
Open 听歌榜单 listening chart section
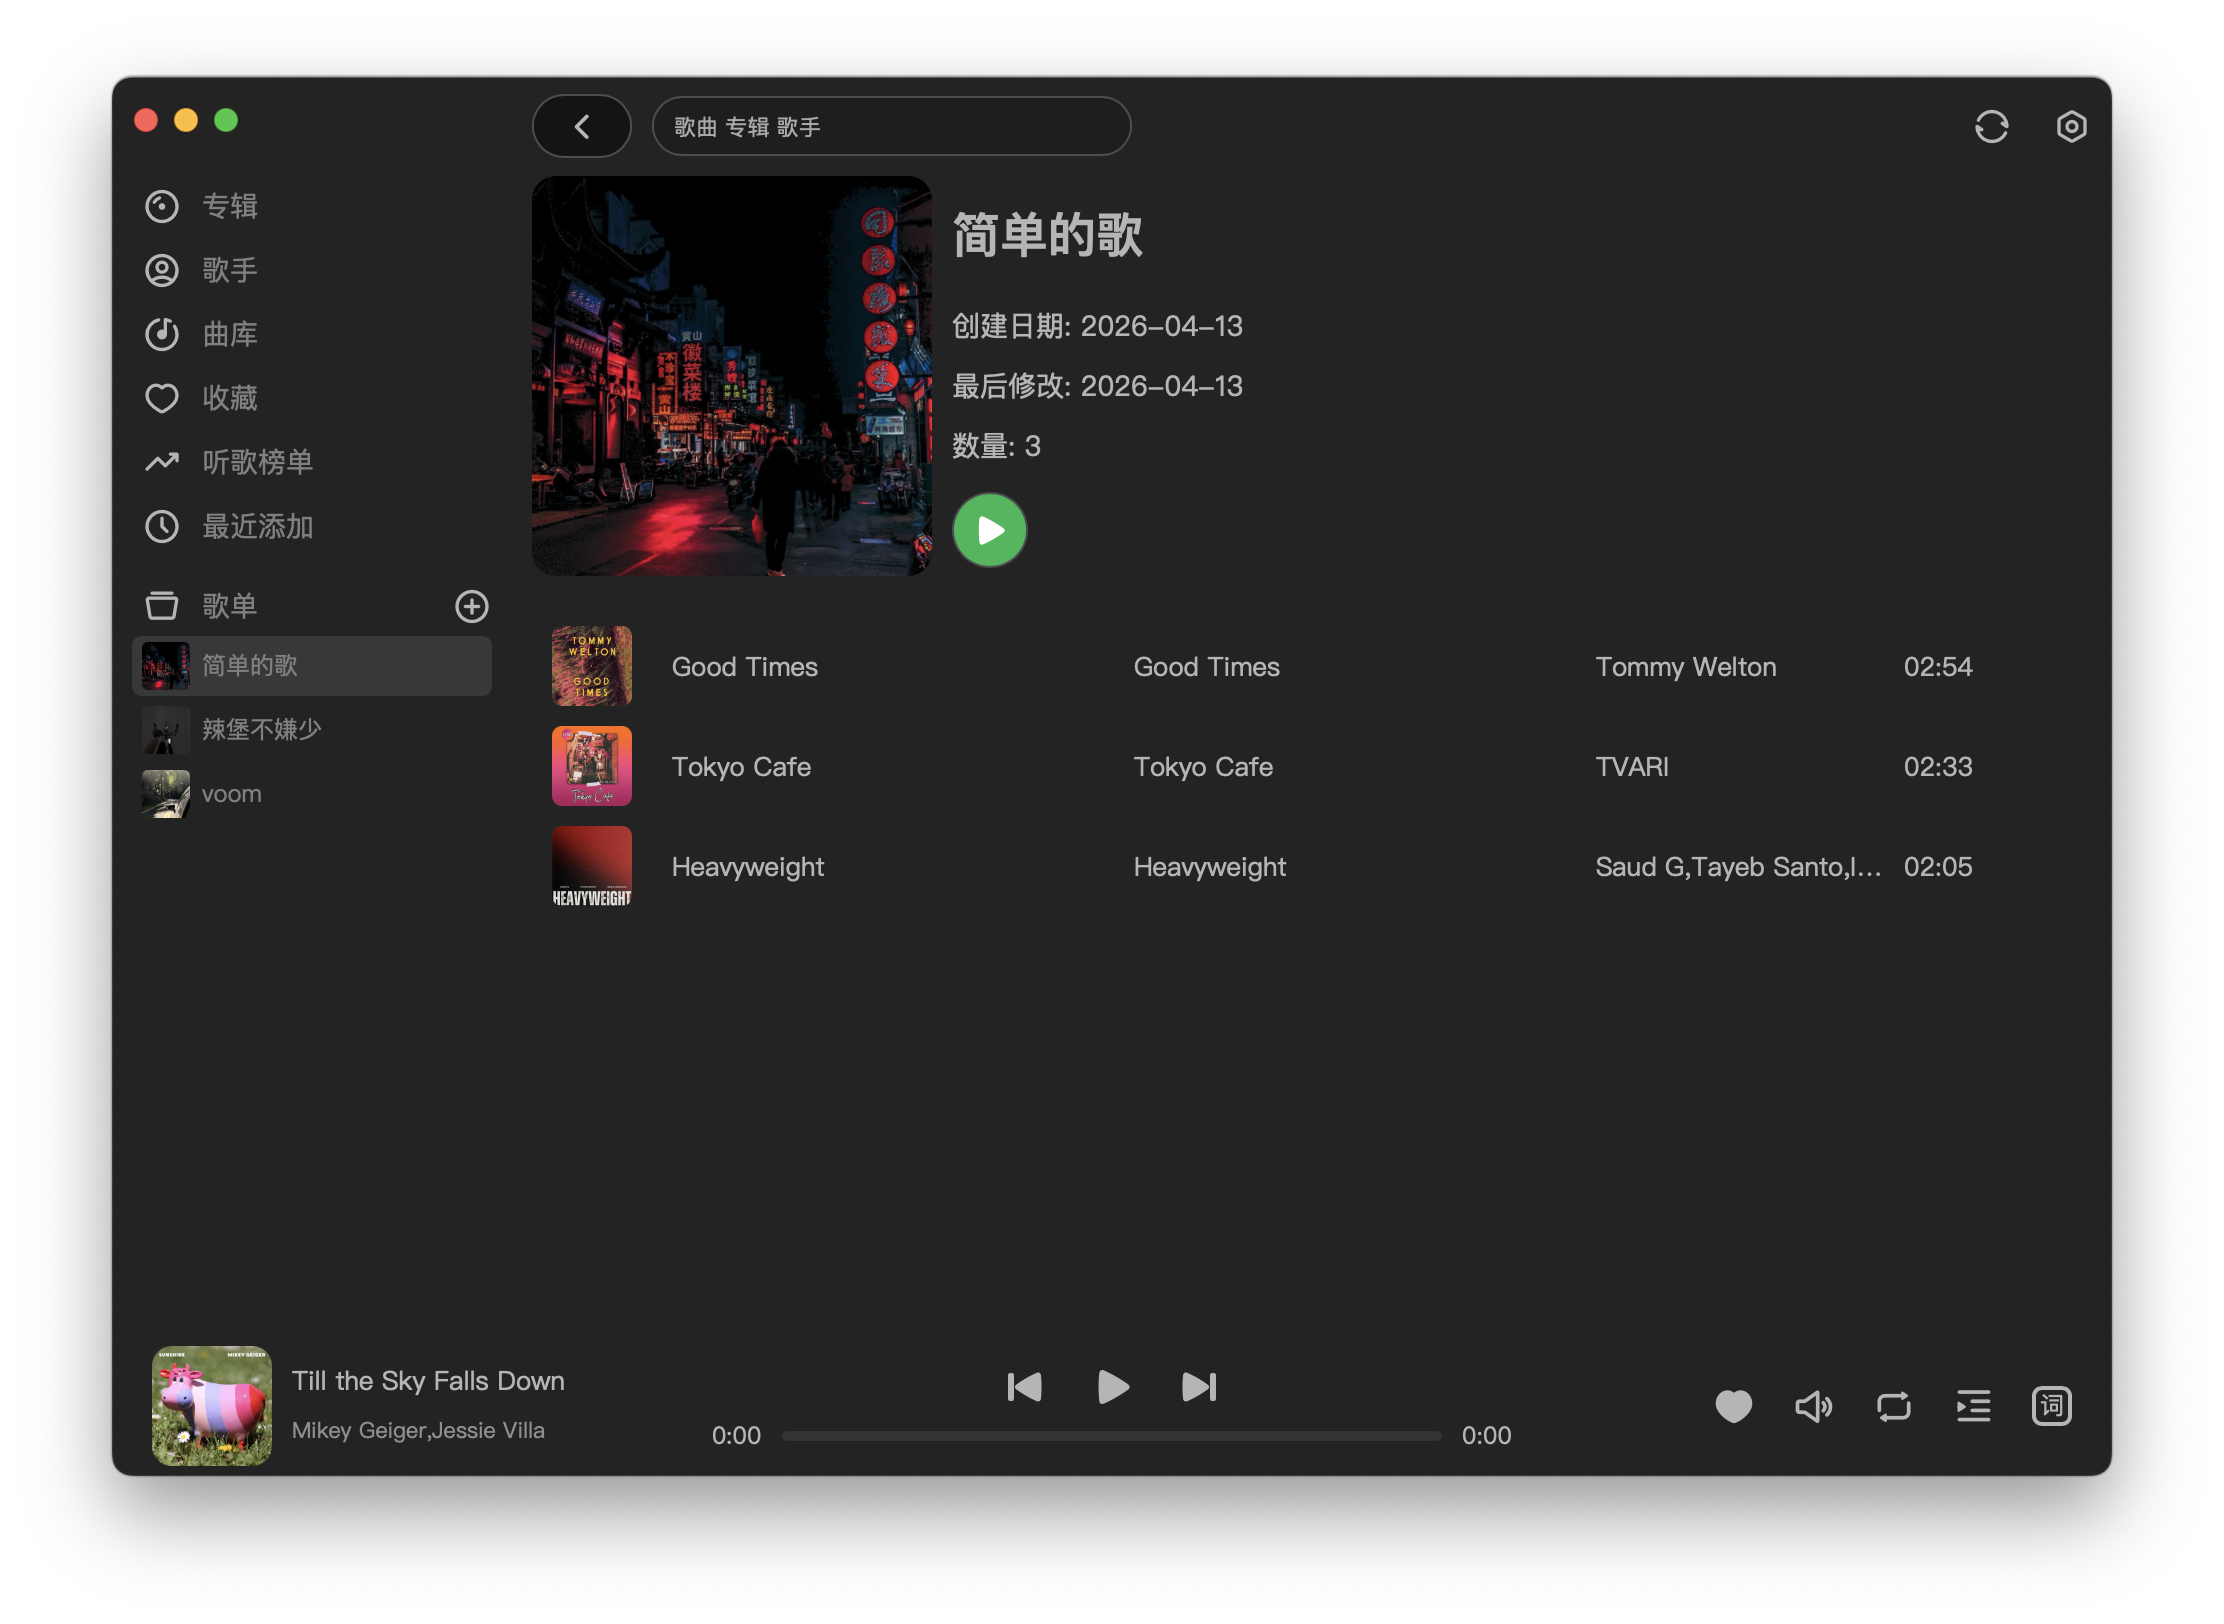[x=257, y=462]
